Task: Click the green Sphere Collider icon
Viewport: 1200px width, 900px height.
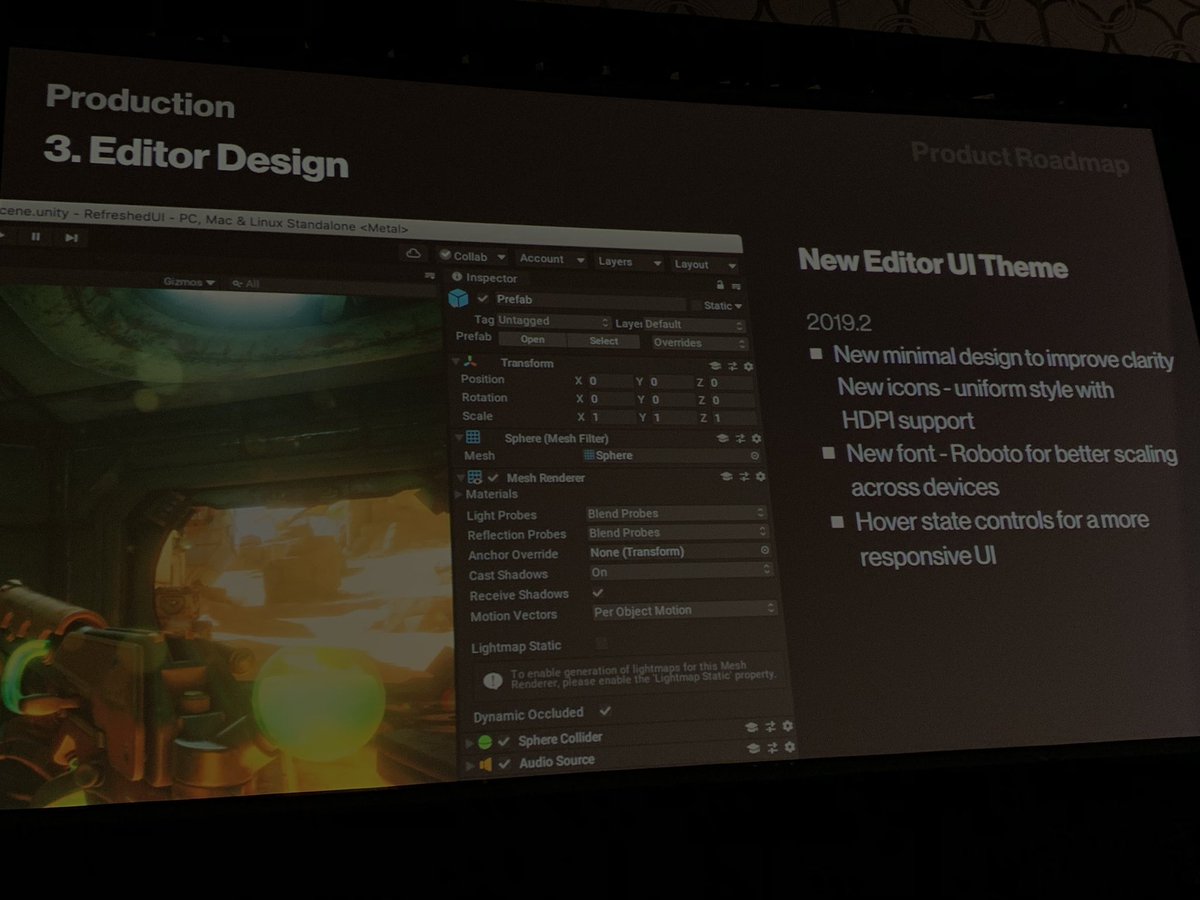Action: [485, 742]
